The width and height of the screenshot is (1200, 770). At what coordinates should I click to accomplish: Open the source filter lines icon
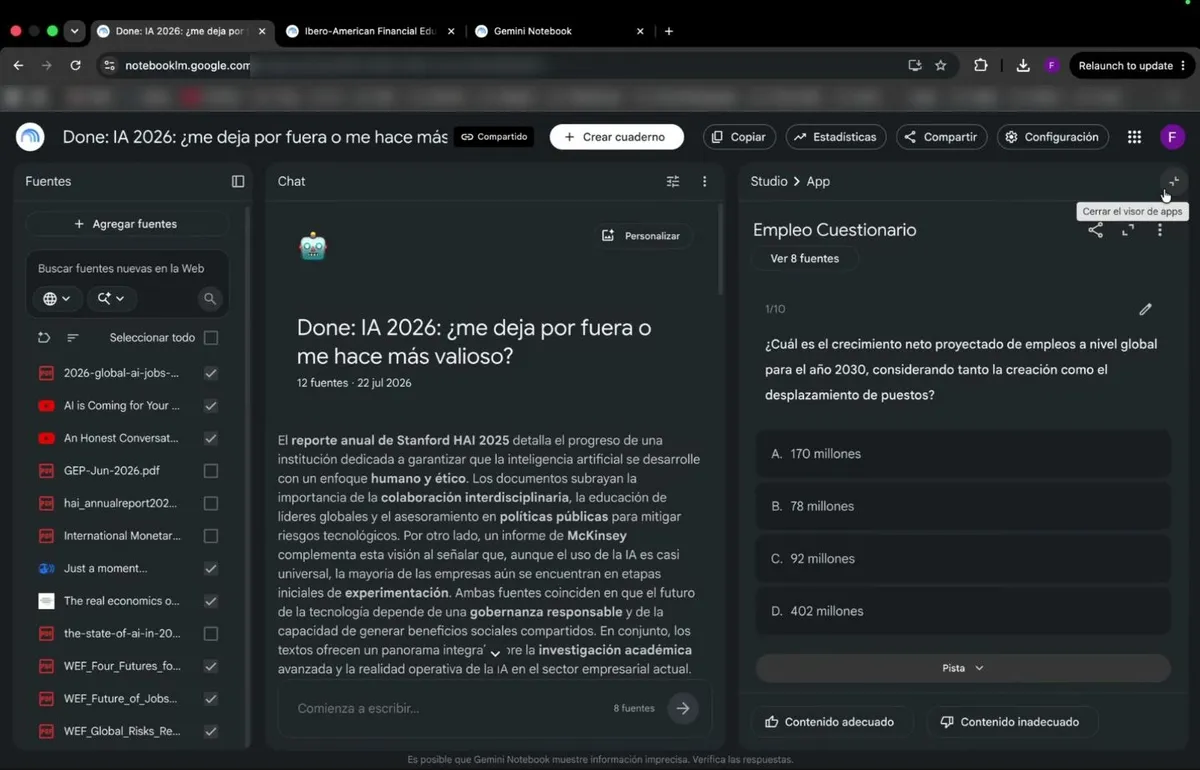coord(73,338)
